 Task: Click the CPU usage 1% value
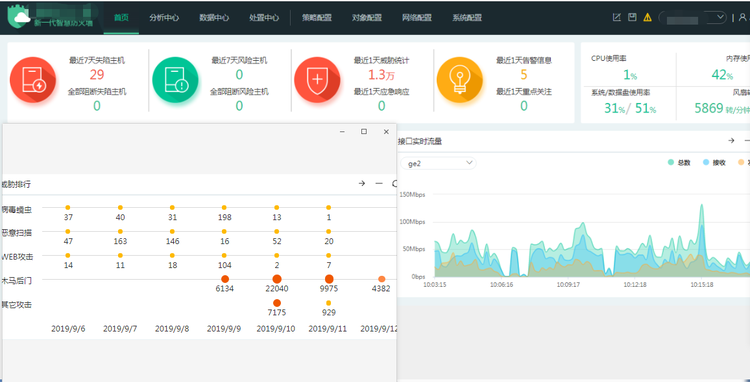point(629,75)
